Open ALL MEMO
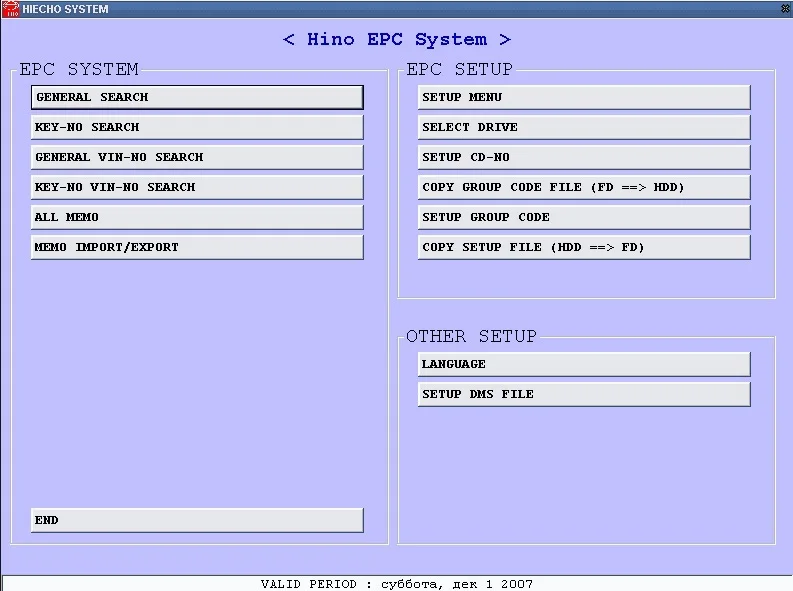 pos(197,217)
